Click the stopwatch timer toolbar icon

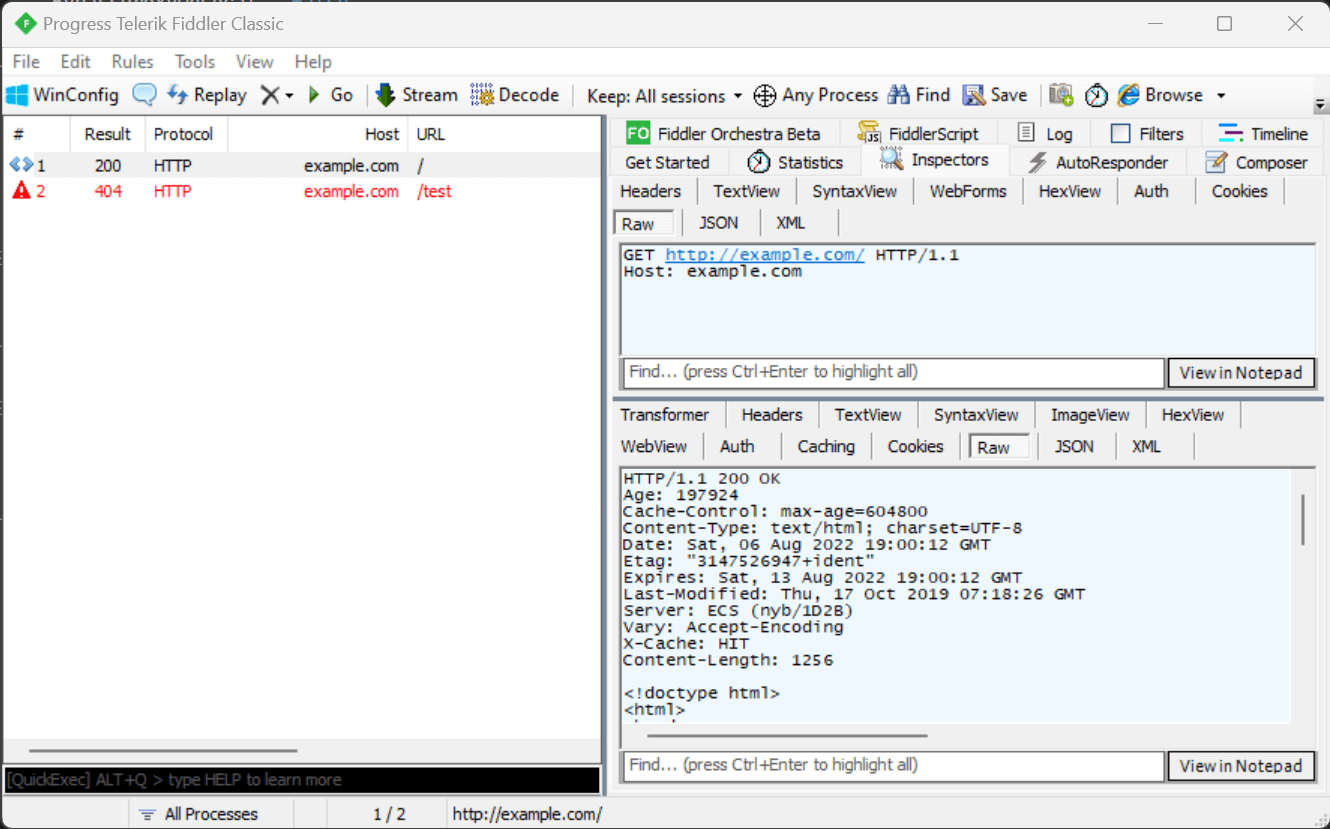(x=1097, y=95)
